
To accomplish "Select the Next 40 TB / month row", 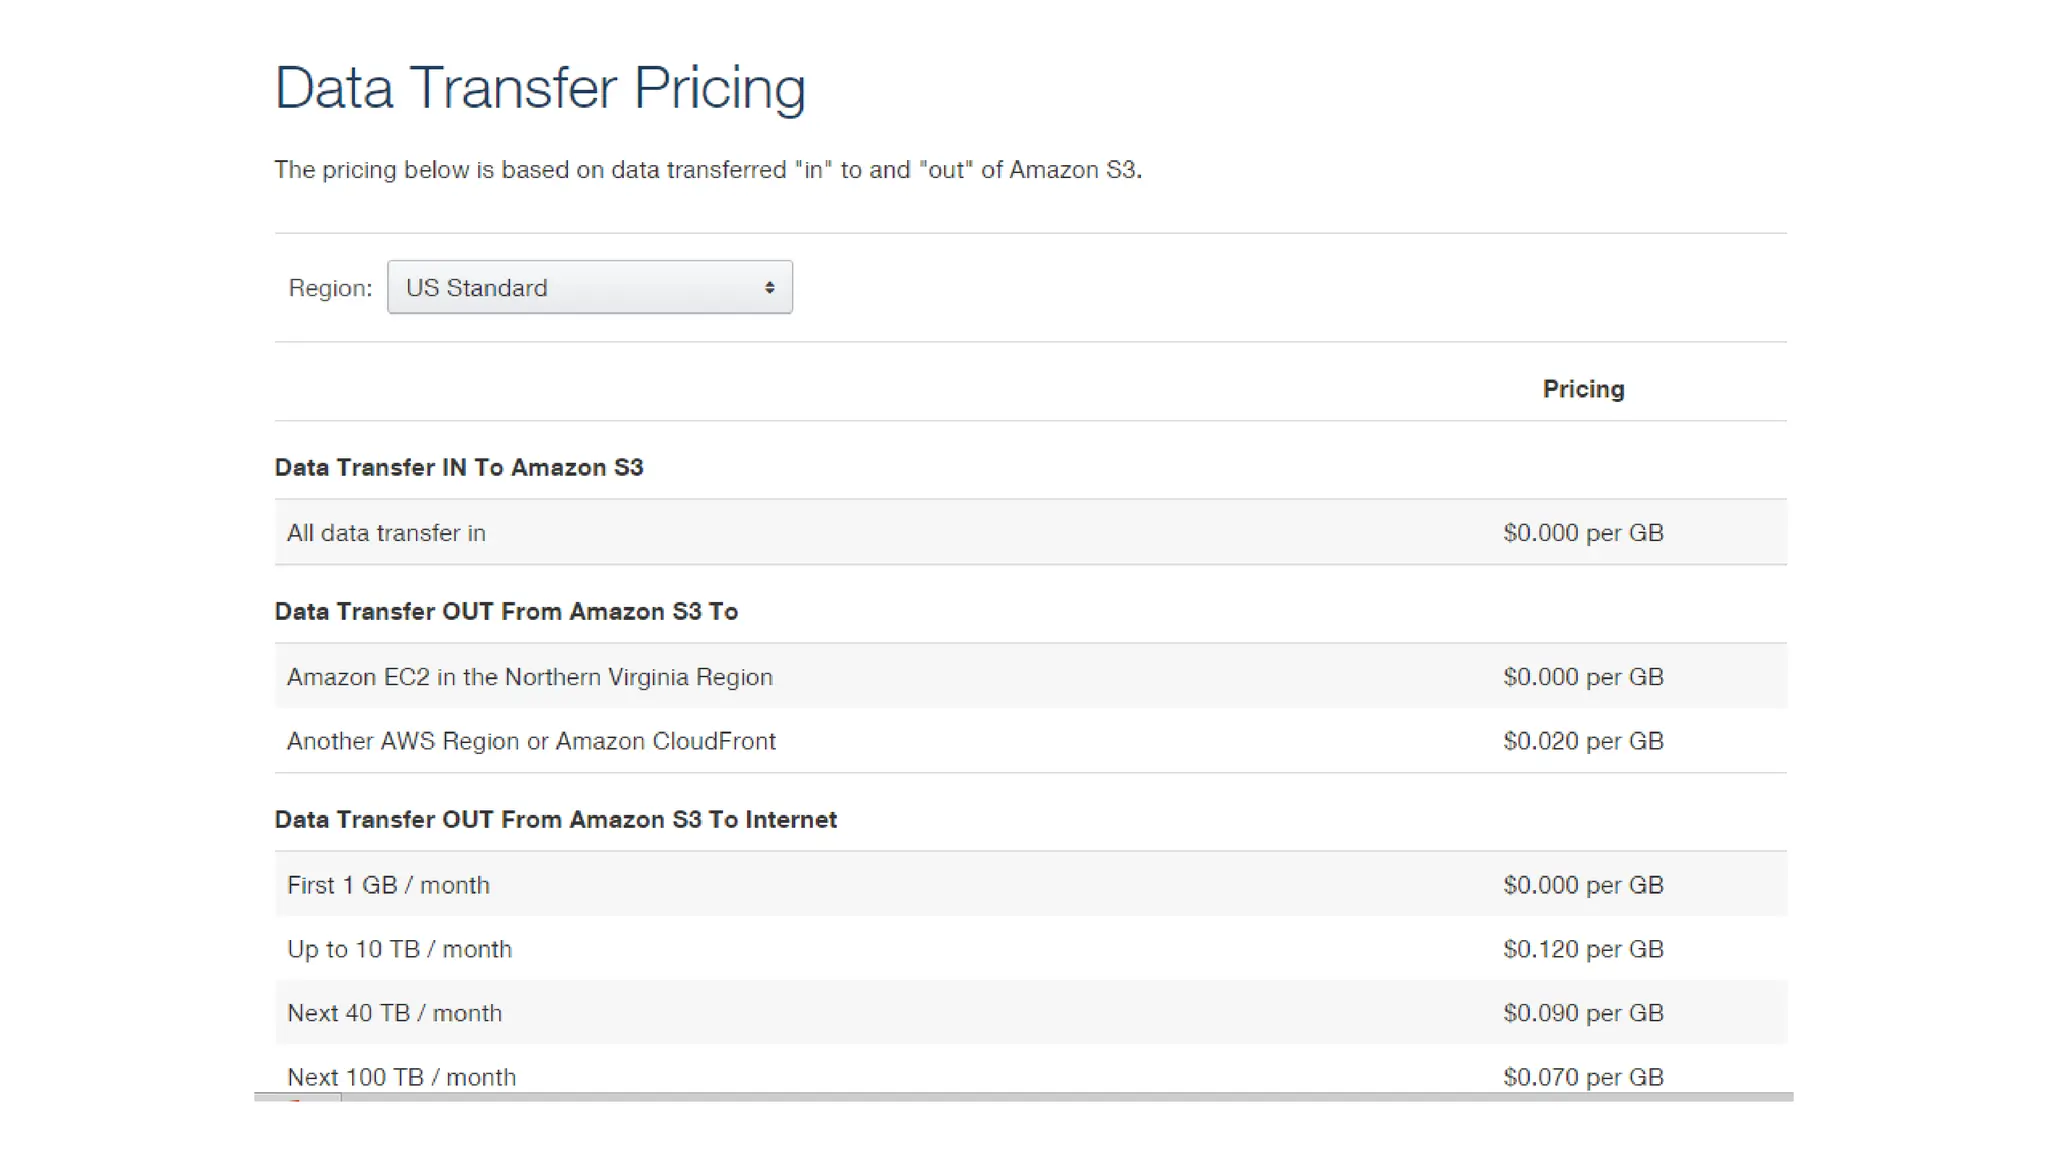I will click(395, 1013).
